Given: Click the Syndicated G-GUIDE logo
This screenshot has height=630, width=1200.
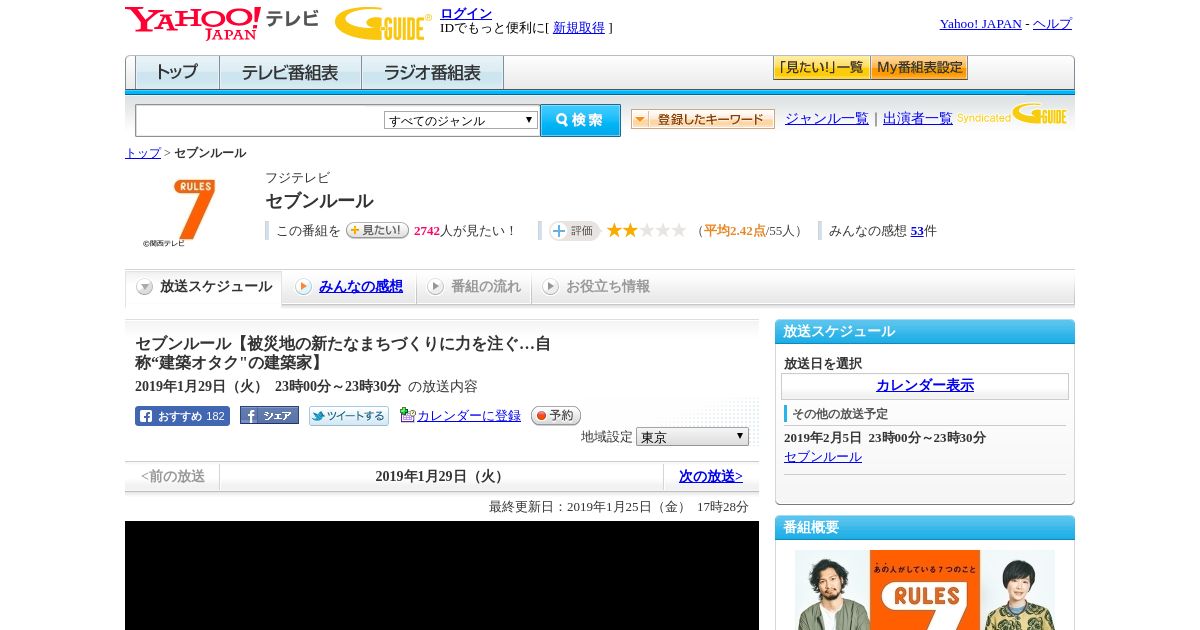Looking at the screenshot, I should tap(1012, 115).
